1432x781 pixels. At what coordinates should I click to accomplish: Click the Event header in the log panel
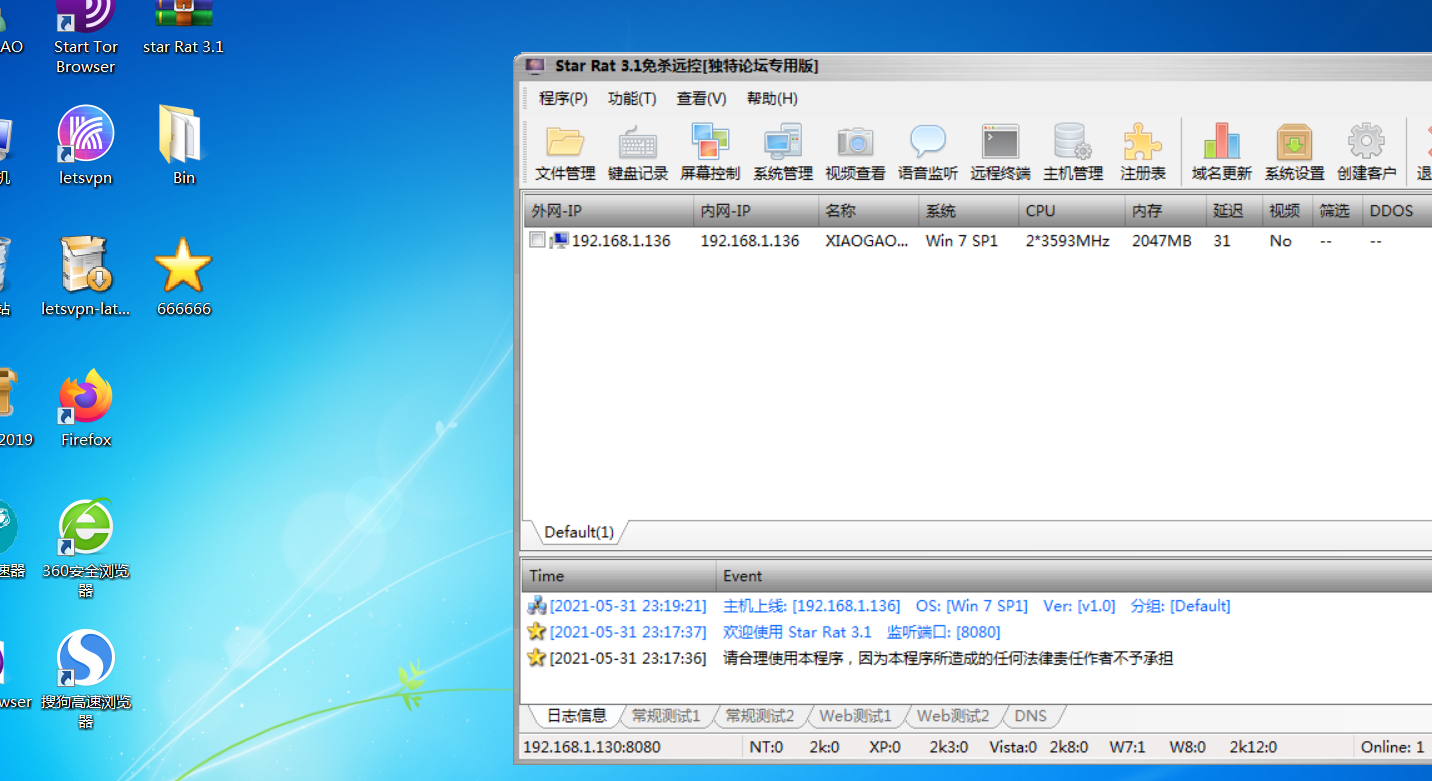(1074, 576)
